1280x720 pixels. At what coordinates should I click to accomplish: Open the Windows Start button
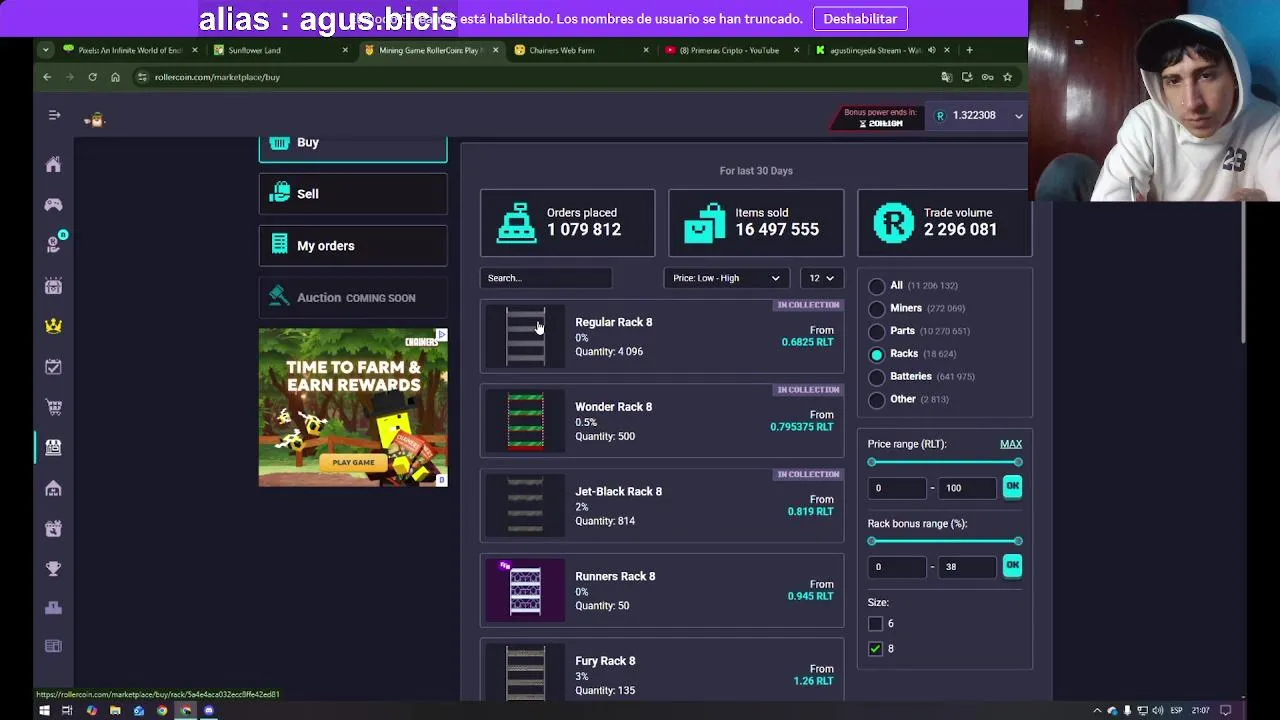(x=44, y=711)
